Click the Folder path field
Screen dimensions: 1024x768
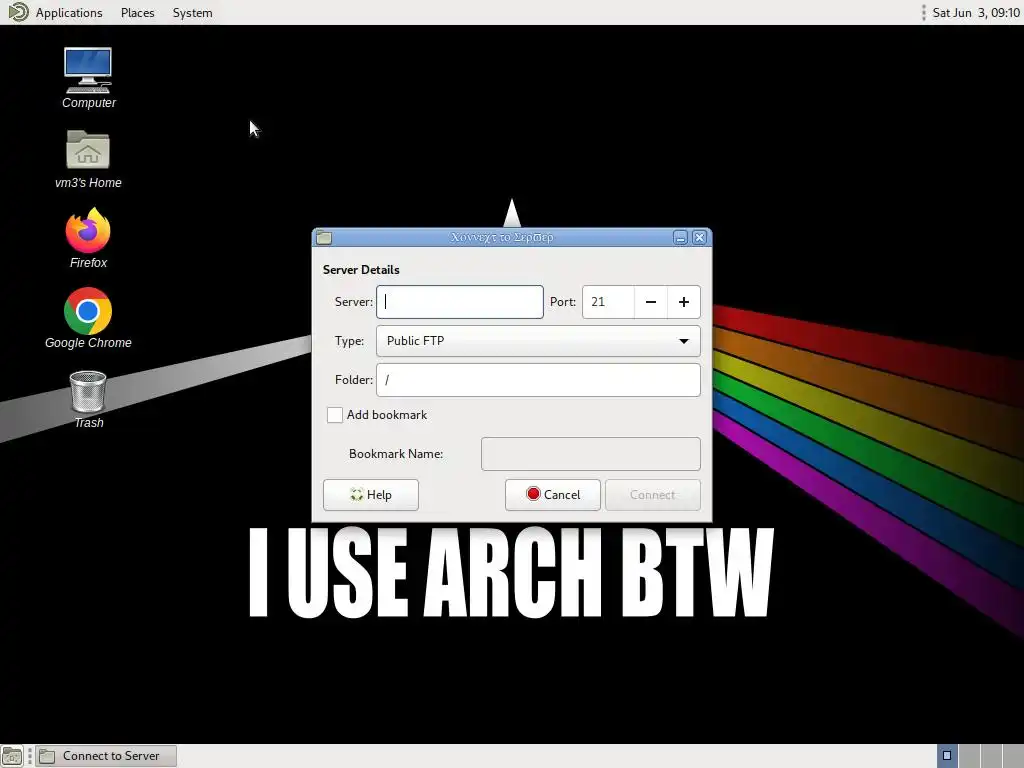tap(538, 380)
